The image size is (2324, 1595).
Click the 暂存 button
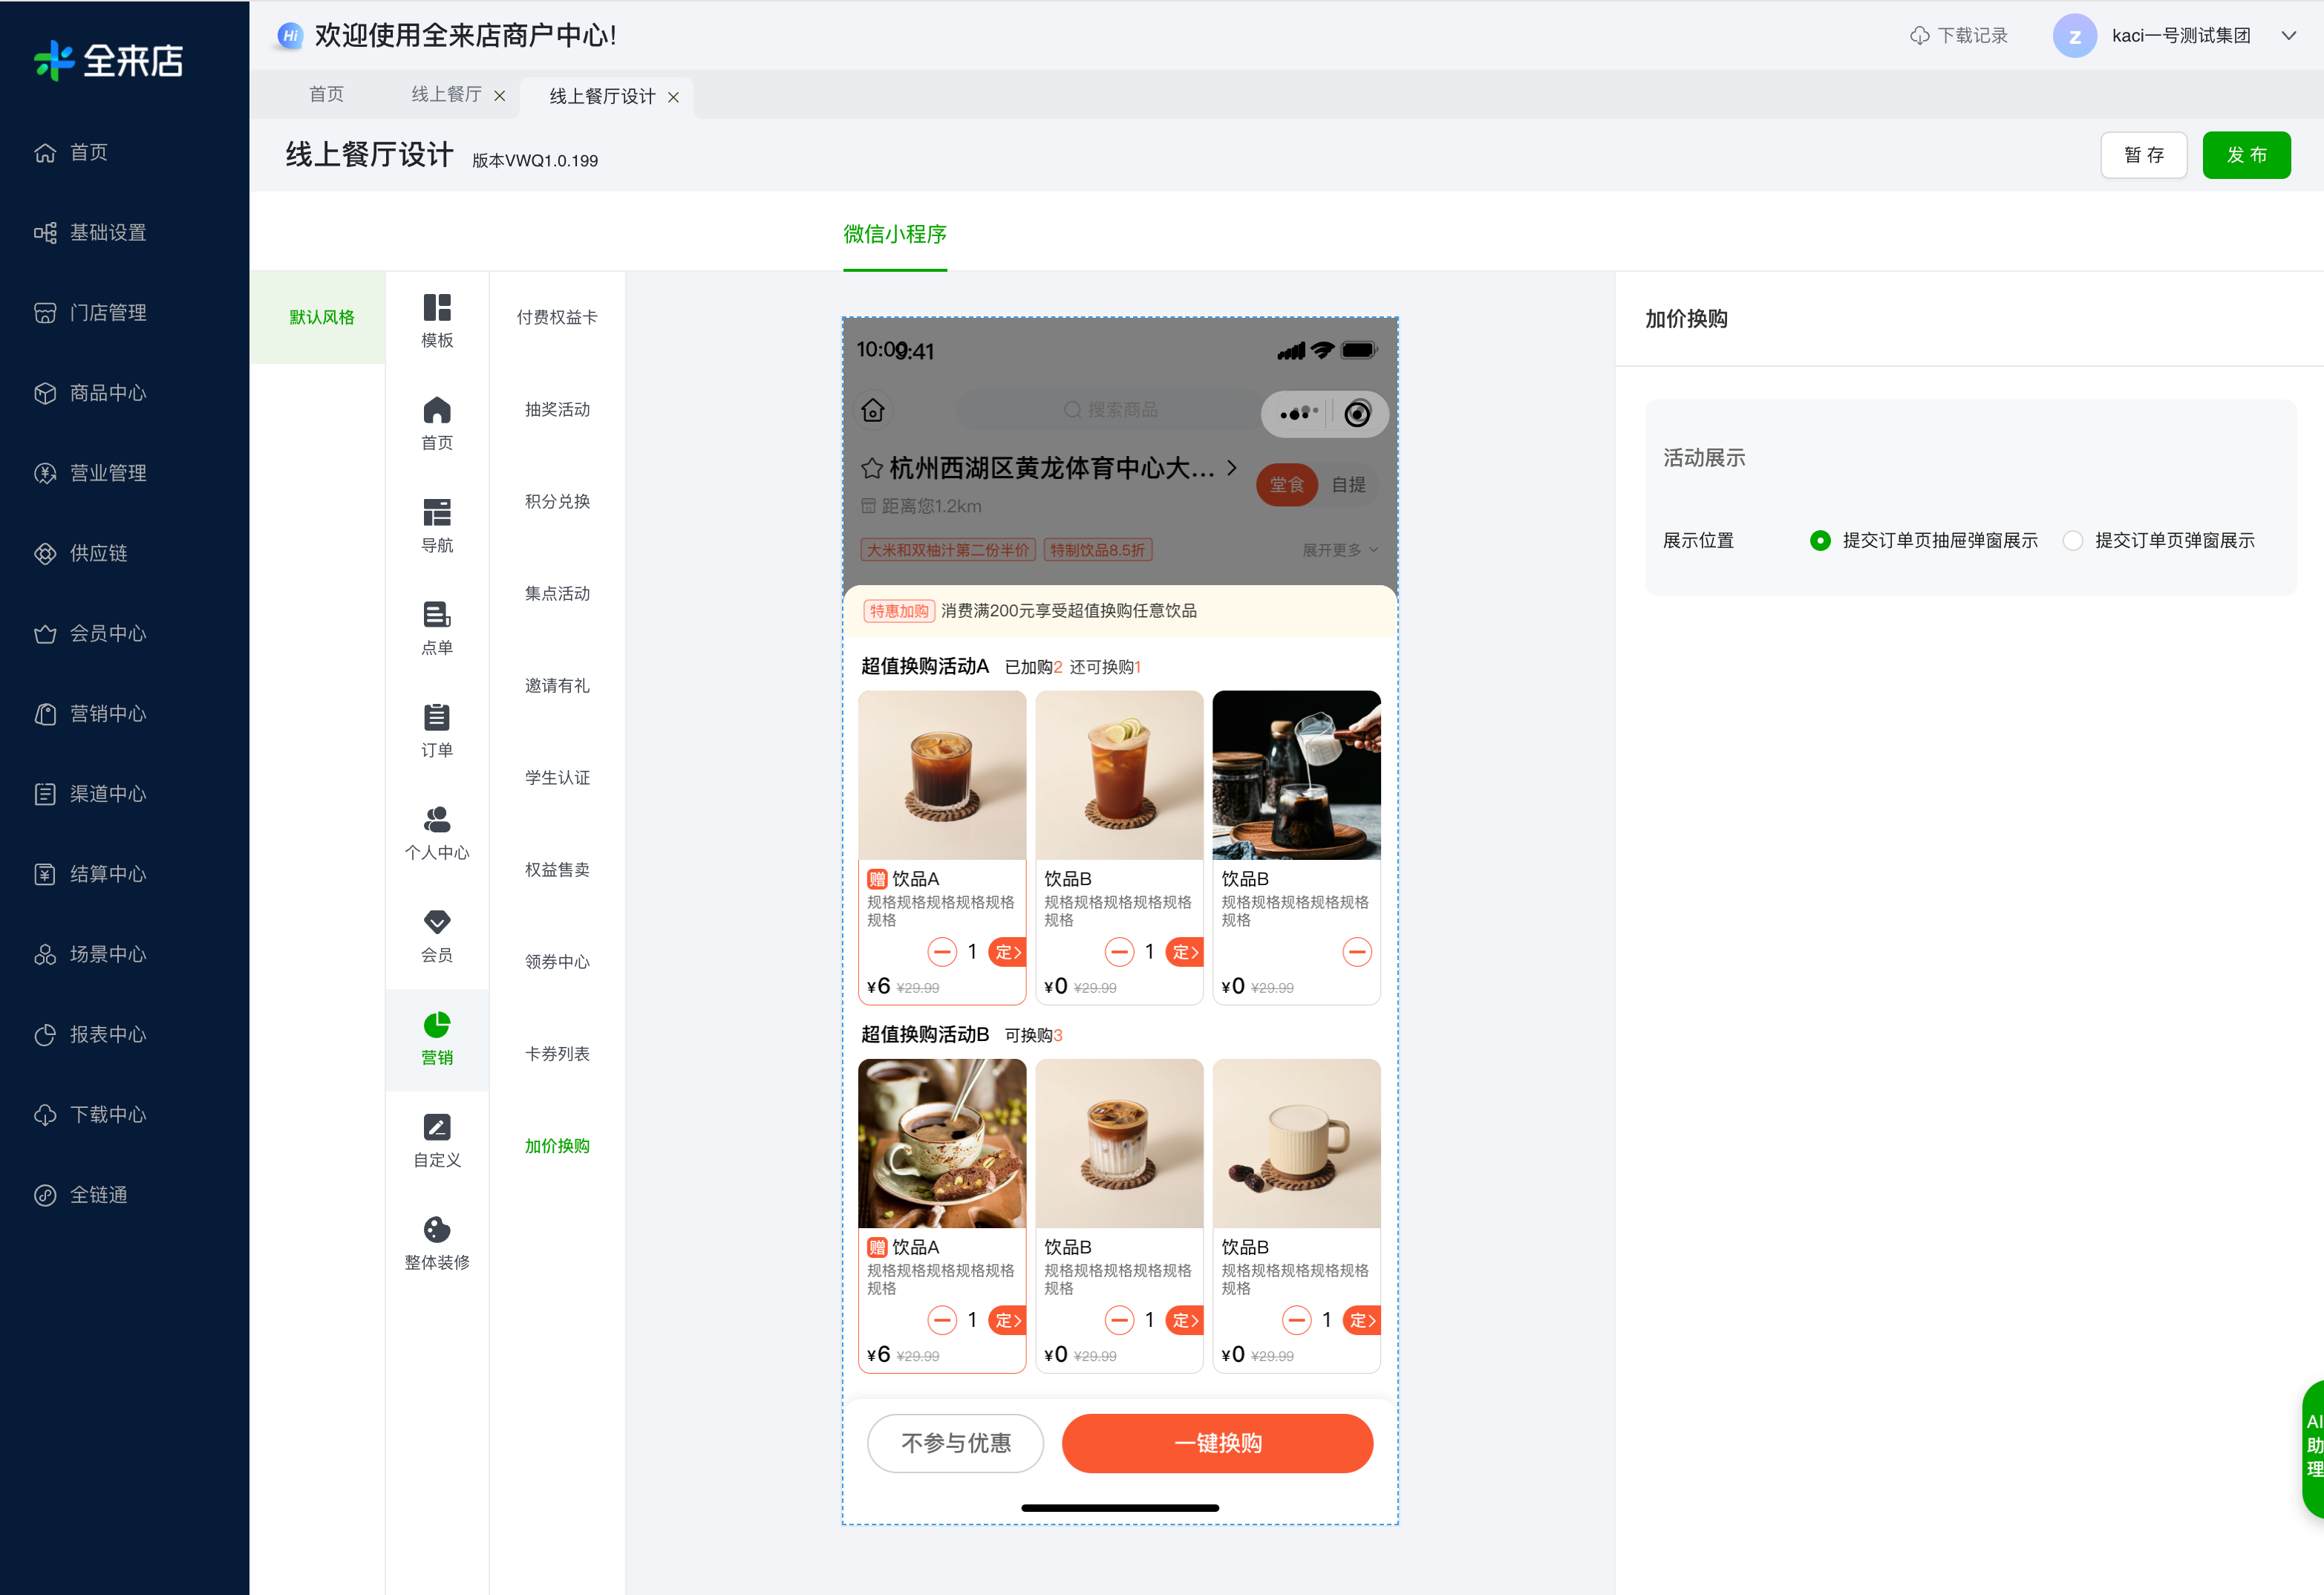tap(2144, 155)
